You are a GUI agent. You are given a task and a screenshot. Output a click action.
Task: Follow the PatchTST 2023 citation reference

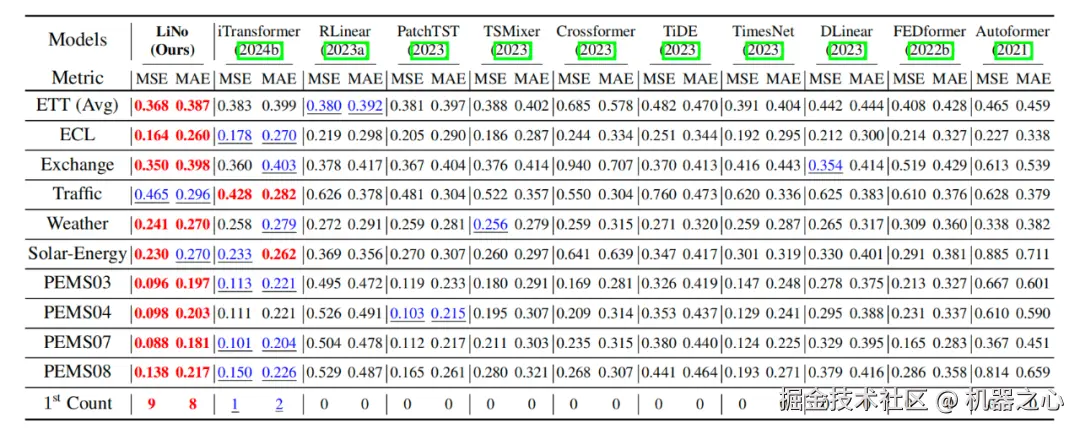pos(428,50)
